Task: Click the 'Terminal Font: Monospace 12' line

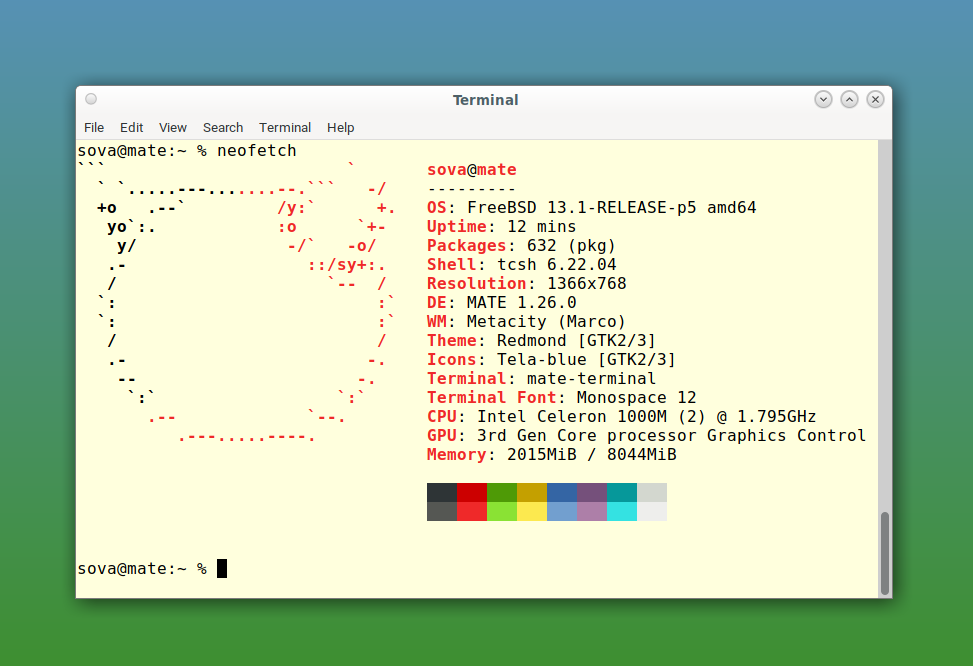Action: (x=562, y=397)
